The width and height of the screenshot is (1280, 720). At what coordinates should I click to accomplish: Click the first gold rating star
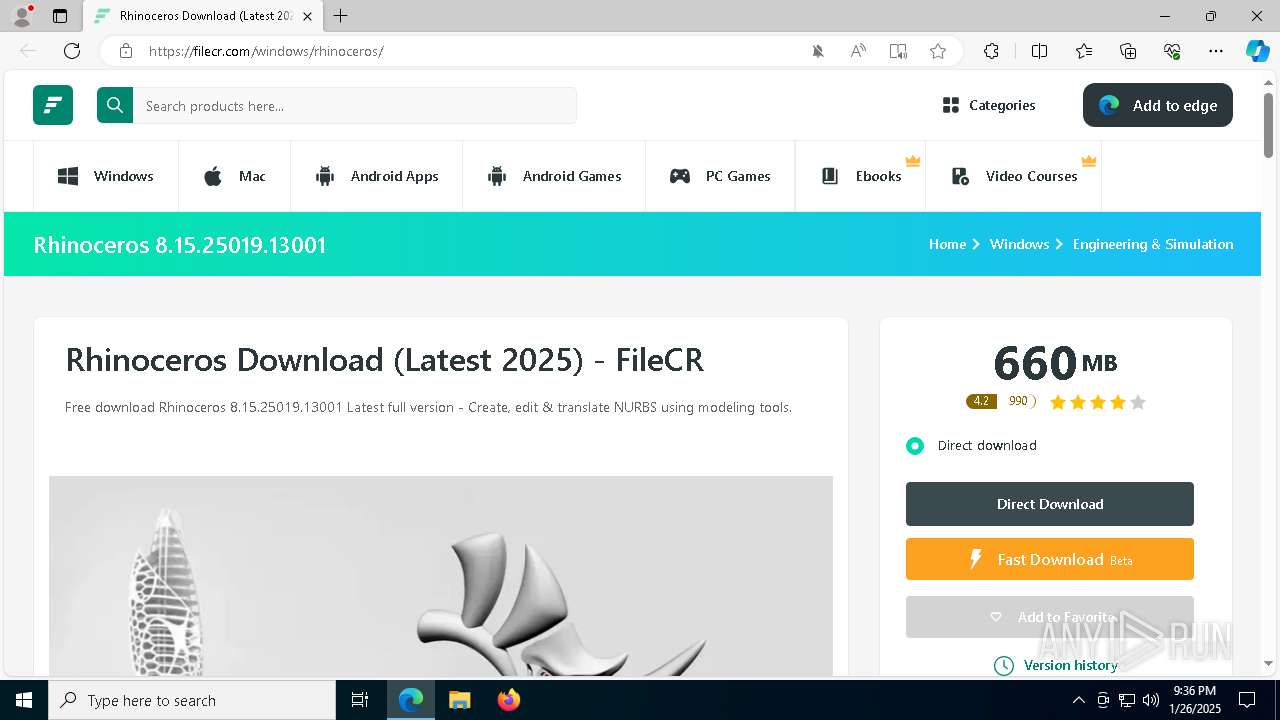[1058, 402]
